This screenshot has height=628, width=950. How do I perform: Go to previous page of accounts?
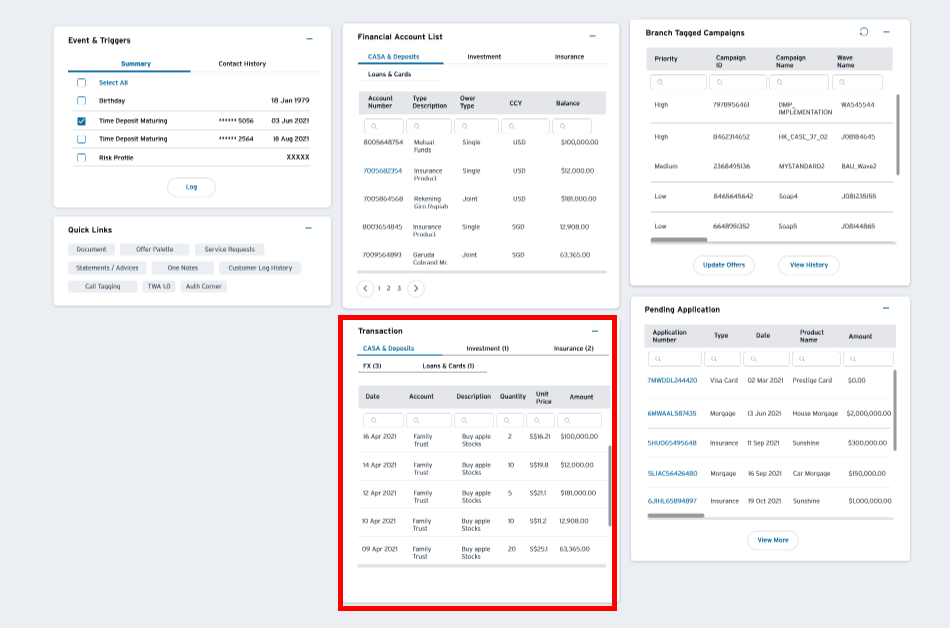(x=366, y=288)
